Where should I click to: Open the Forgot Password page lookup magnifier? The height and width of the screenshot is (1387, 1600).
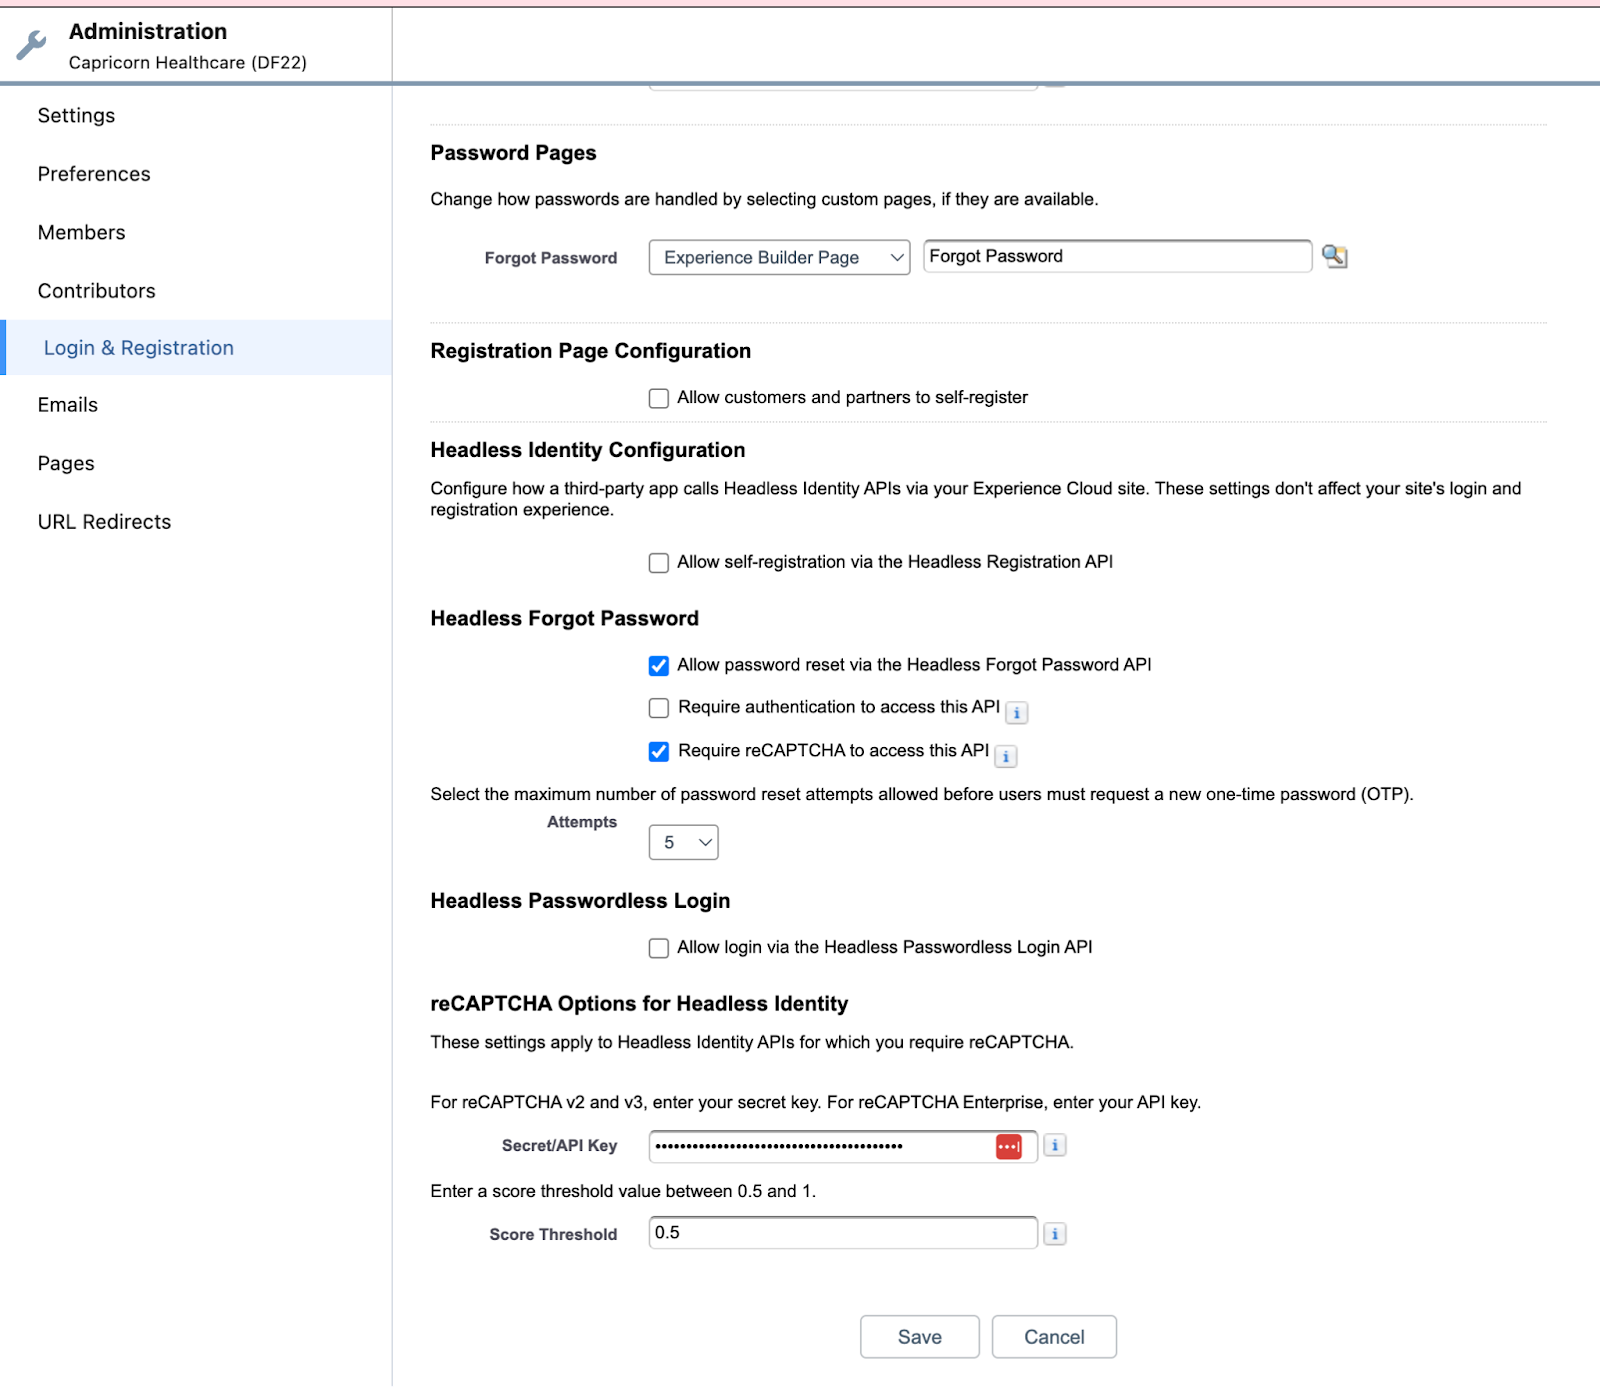point(1335,256)
